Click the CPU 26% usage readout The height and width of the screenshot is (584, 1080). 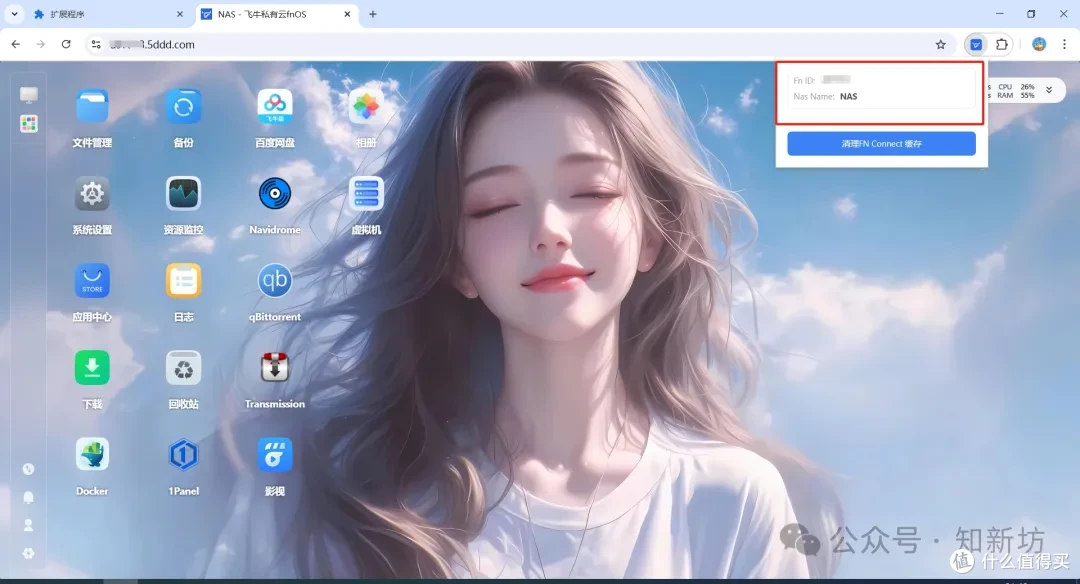(x=1016, y=87)
